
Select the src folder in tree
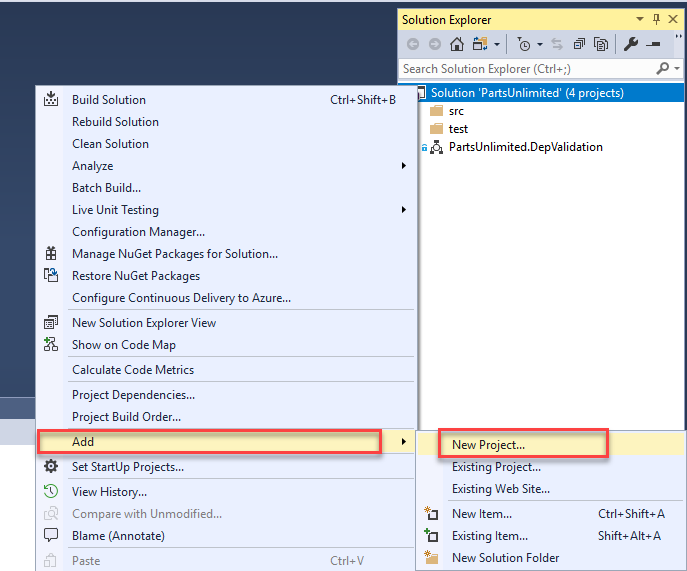(456, 111)
